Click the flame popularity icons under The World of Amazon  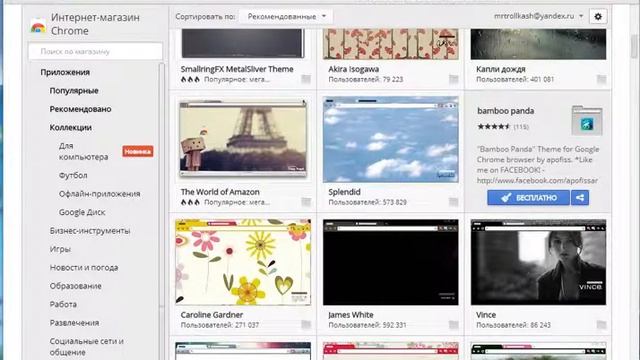[x=190, y=202]
